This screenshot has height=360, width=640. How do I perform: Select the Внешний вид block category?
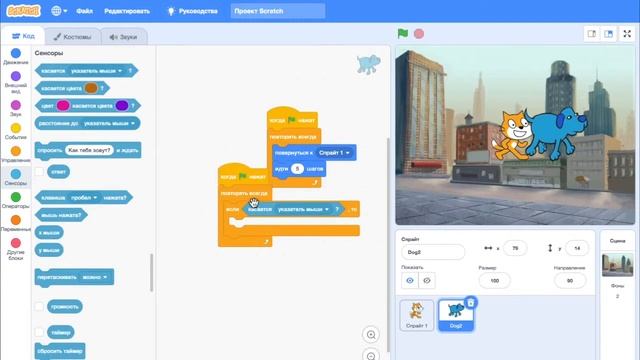tap(16, 82)
